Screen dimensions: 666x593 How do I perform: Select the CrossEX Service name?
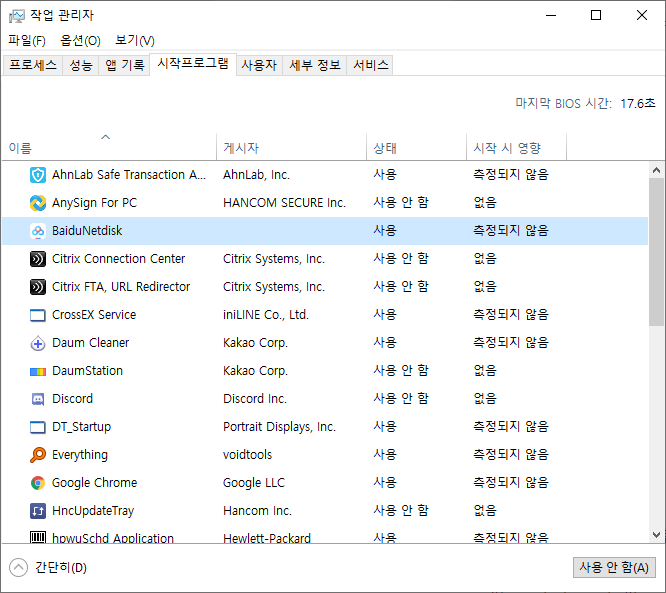pyautogui.click(x=94, y=315)
